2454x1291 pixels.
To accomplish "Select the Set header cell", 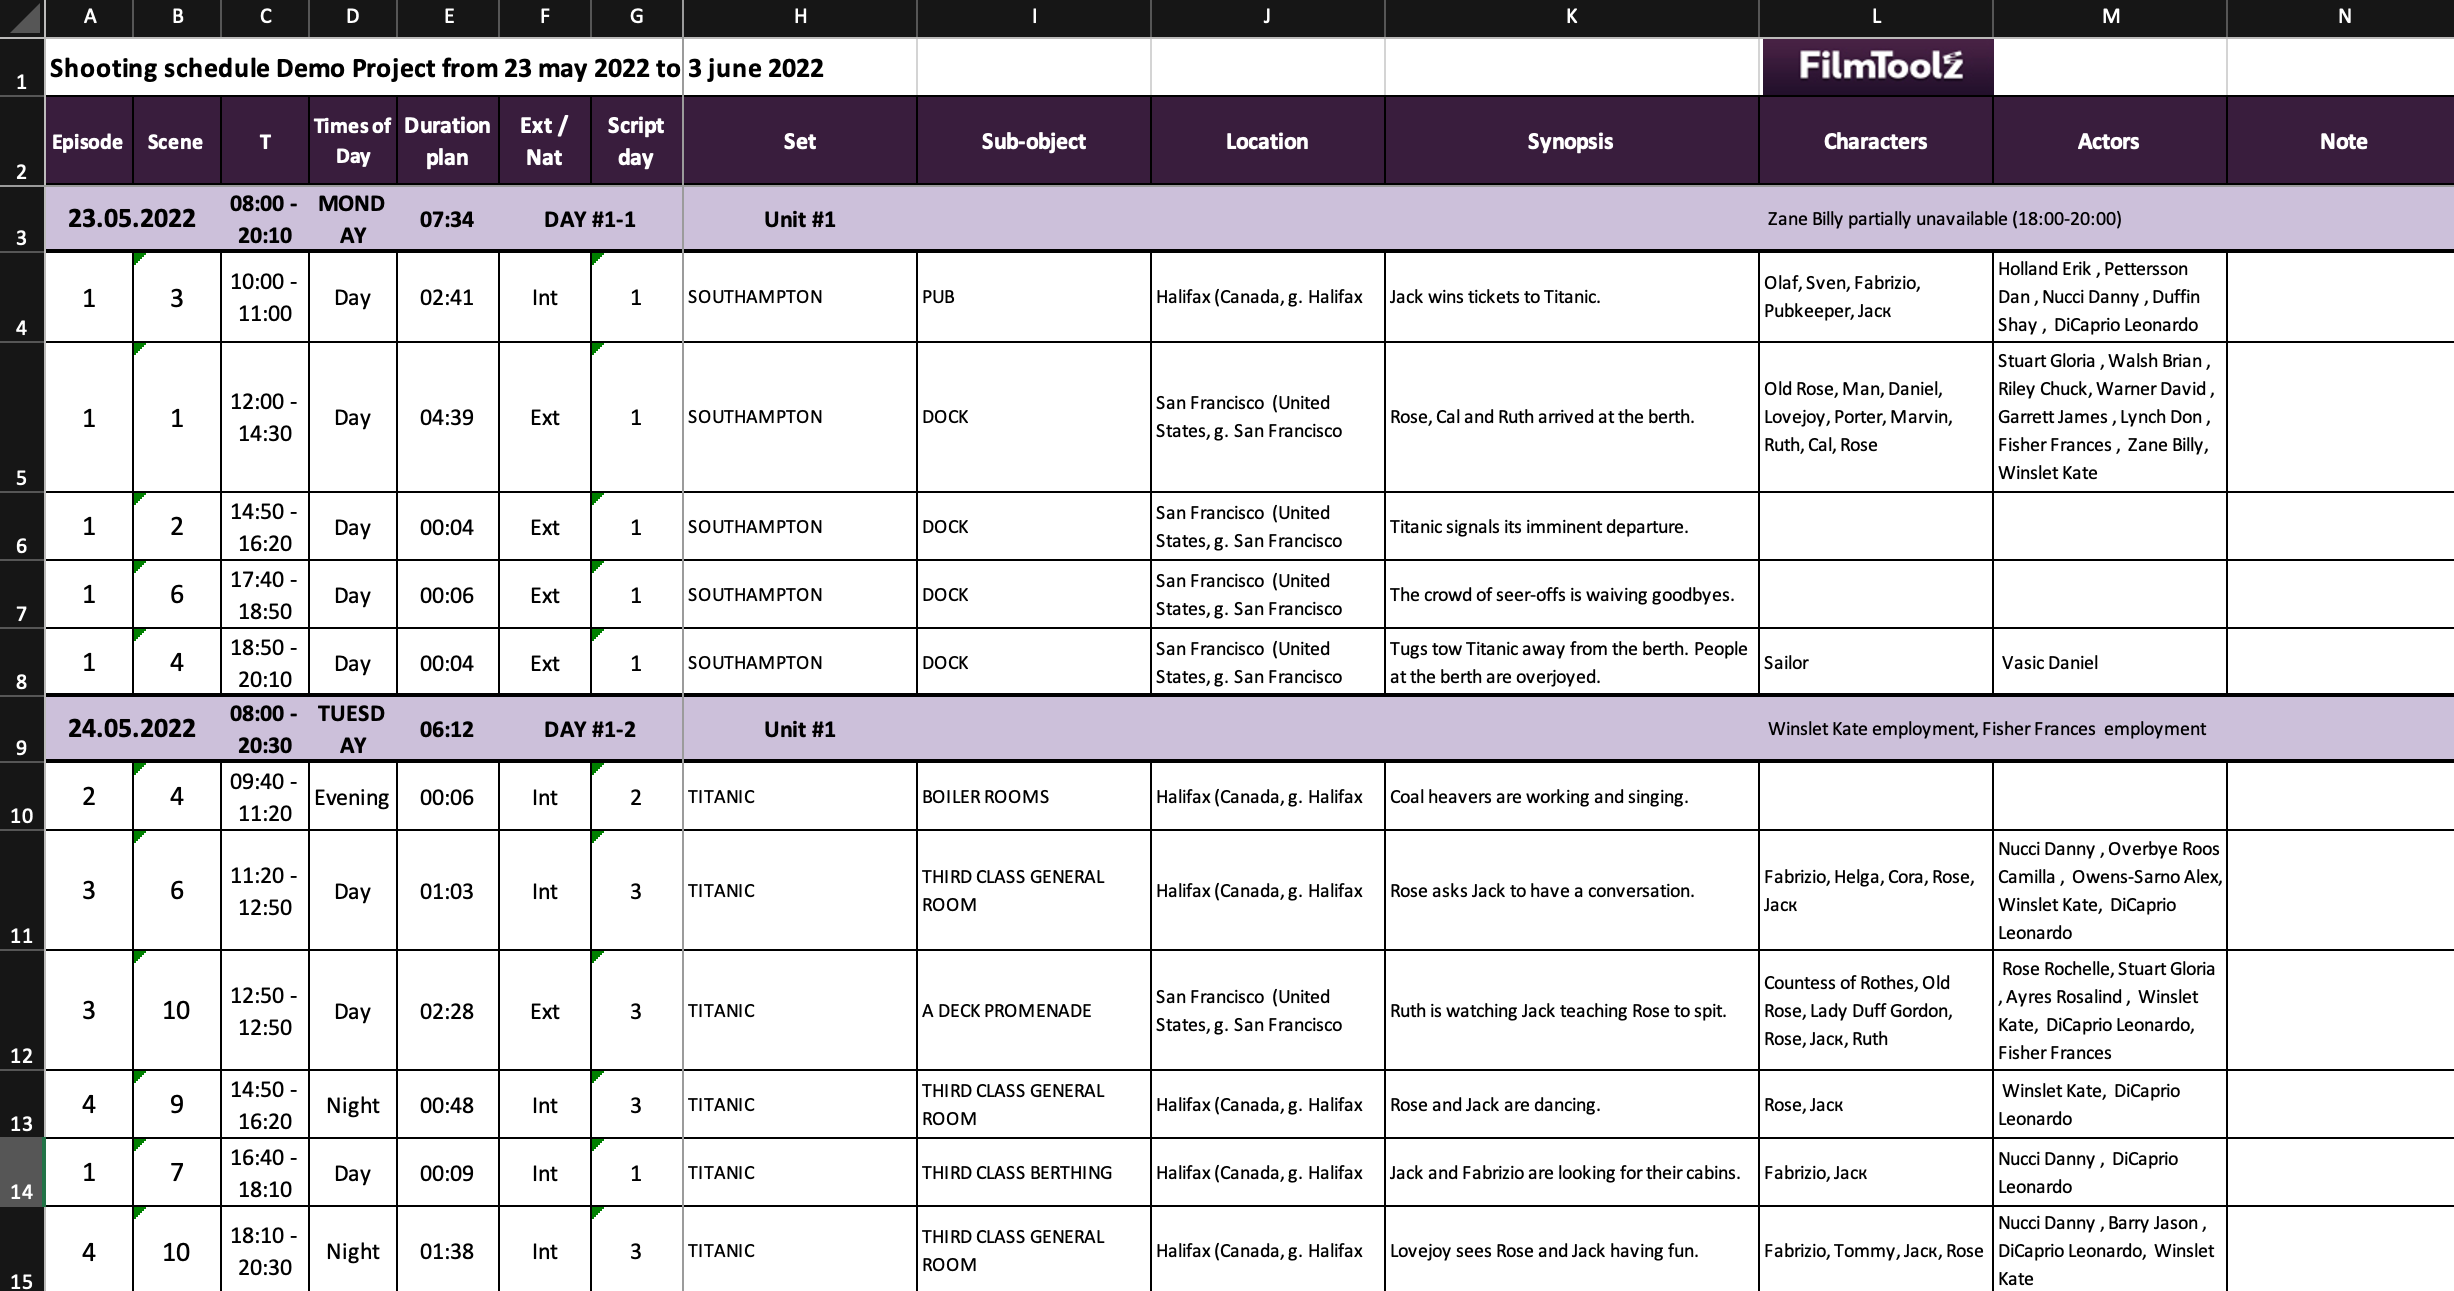I will click(800, 141).
